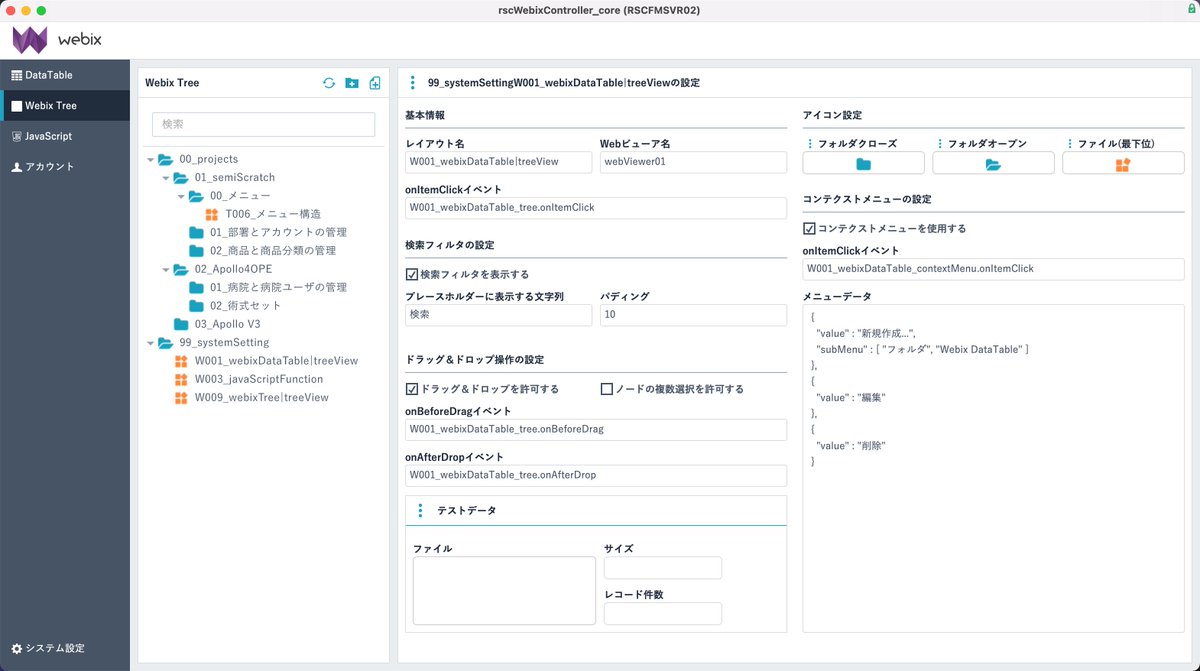Click the add new file icon

coord(375,83)
